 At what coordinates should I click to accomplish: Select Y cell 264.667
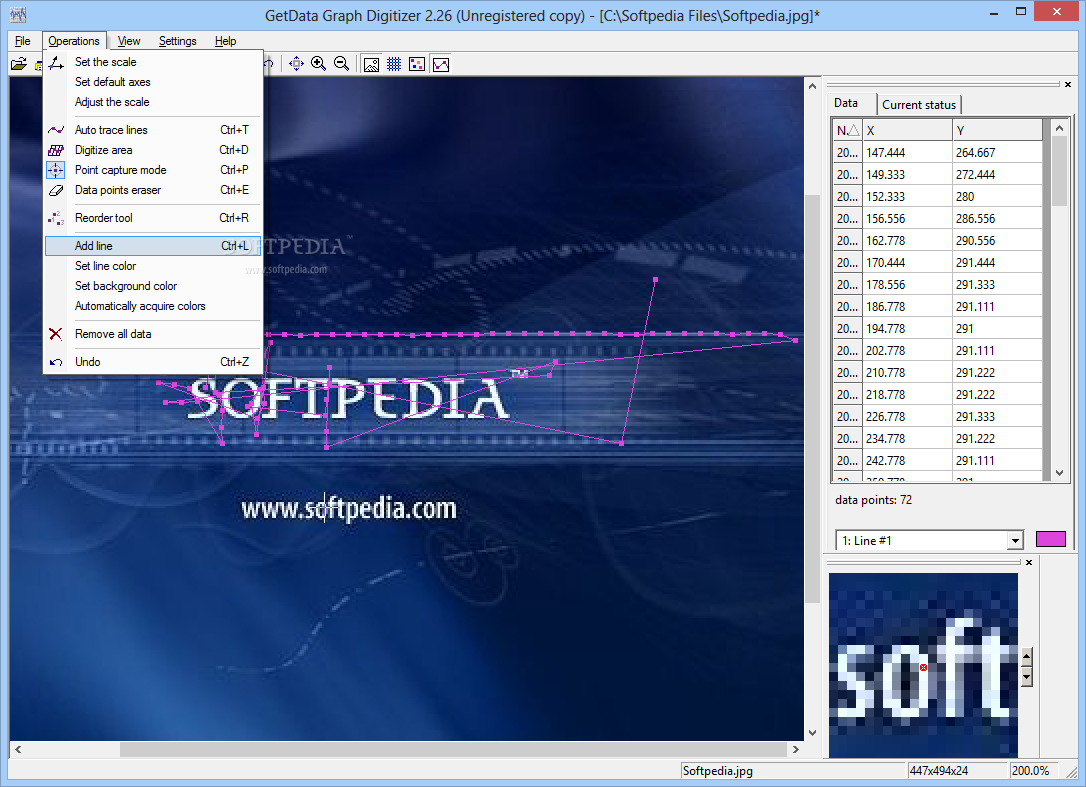[x=997, y=152]
